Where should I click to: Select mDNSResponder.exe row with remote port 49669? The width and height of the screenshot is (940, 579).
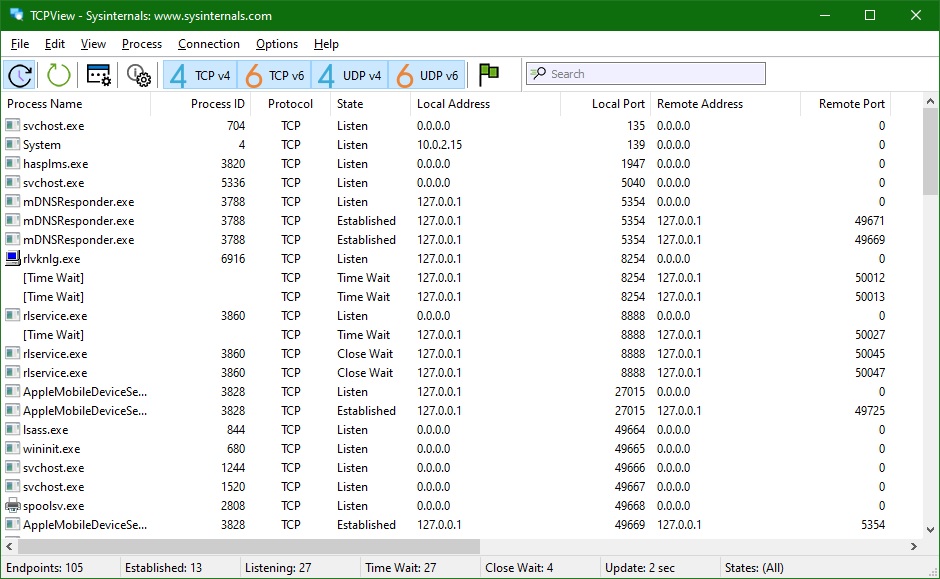(445, 240)
